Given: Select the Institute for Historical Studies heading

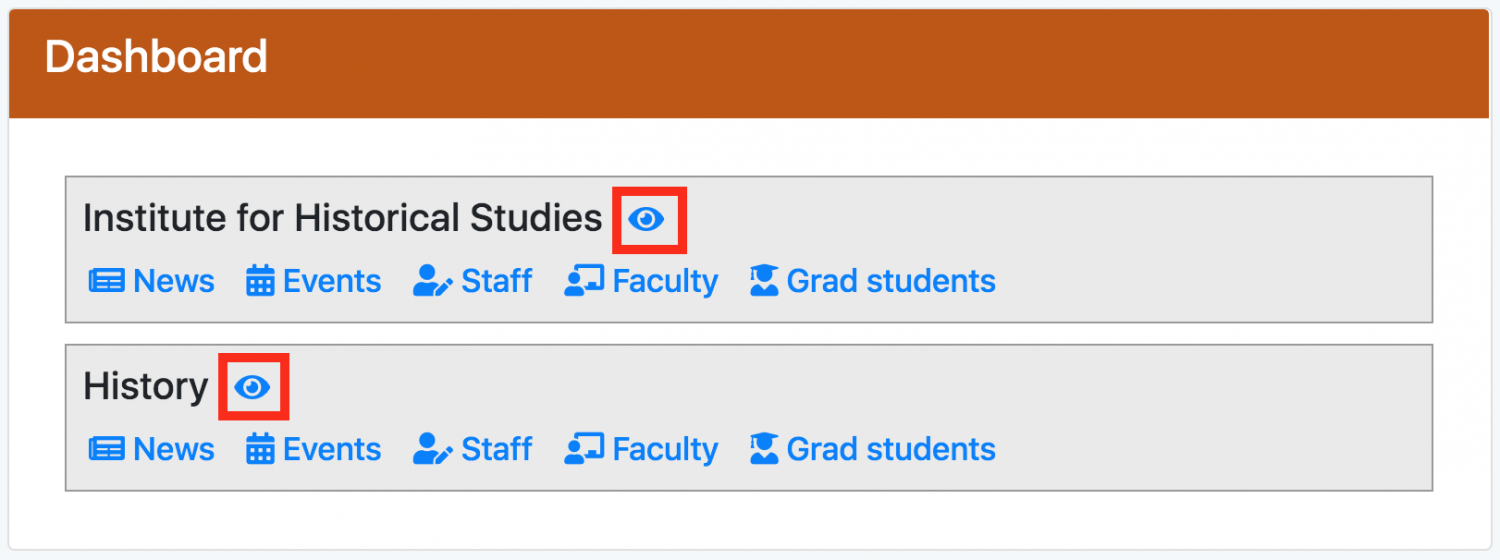Looking at the screenshot, I should [343, 218].
